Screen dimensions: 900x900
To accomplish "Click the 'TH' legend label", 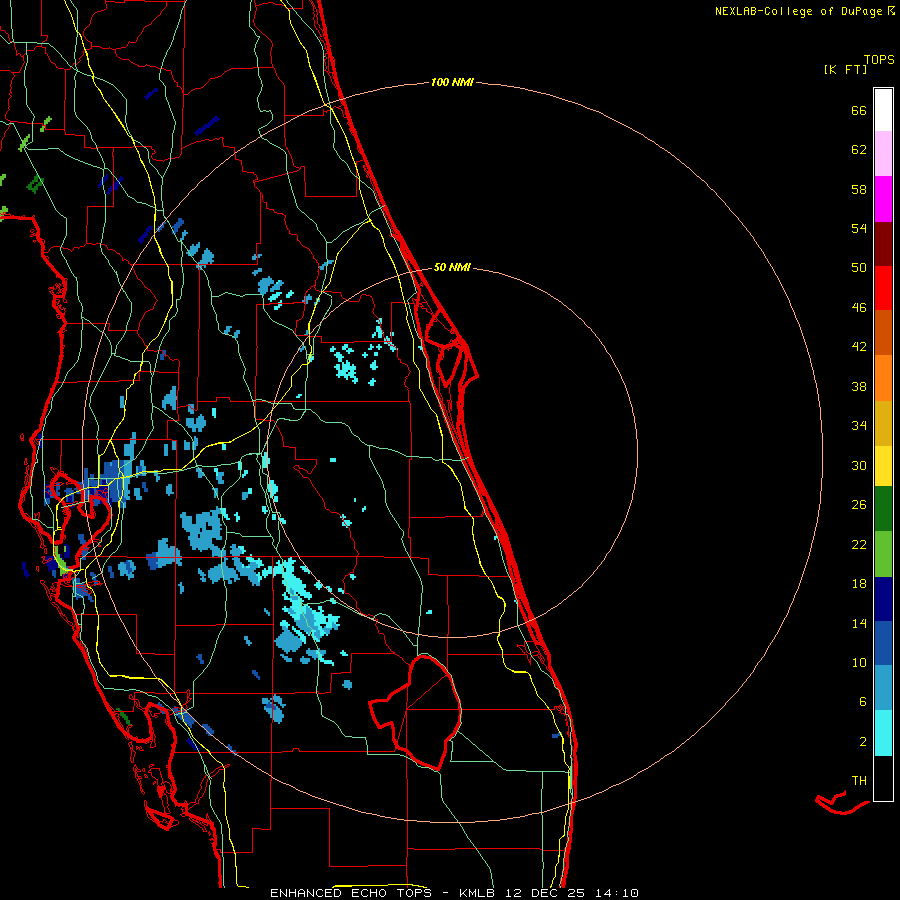I will point(859,781).
